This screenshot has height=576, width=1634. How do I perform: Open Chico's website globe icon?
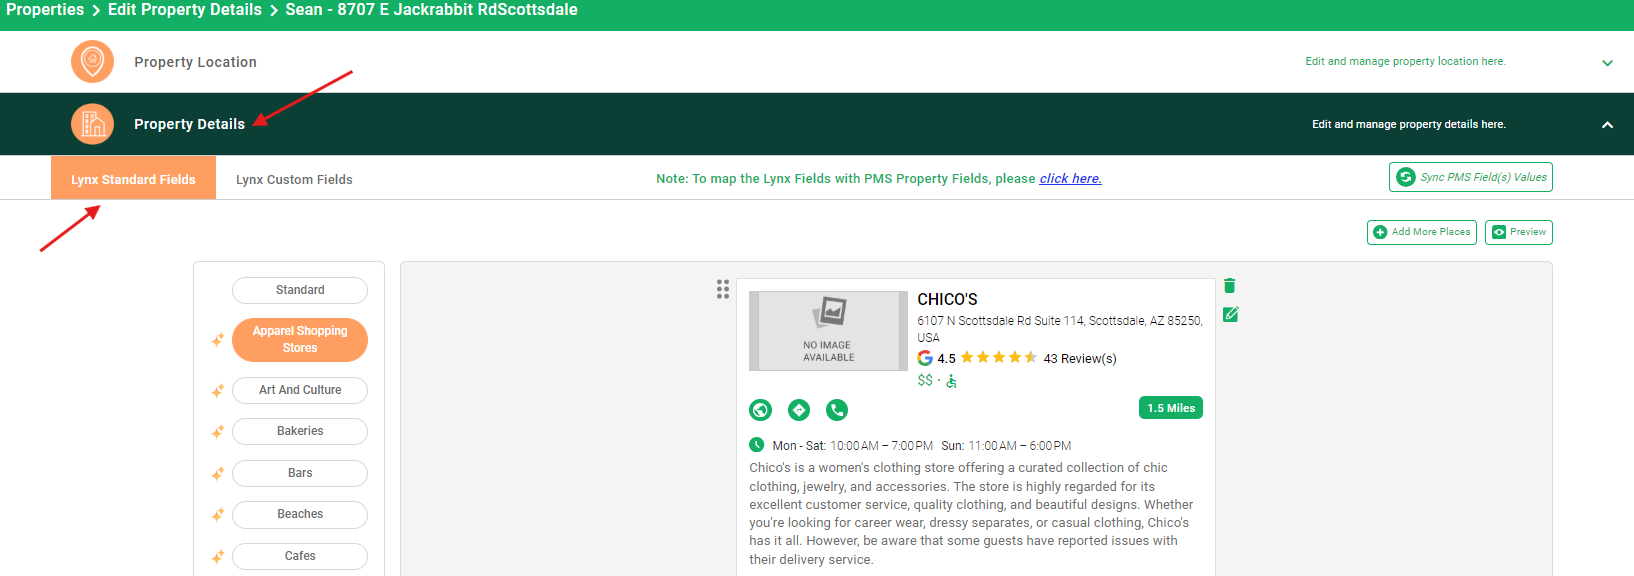pyautogui.click(x=761, y=410)
